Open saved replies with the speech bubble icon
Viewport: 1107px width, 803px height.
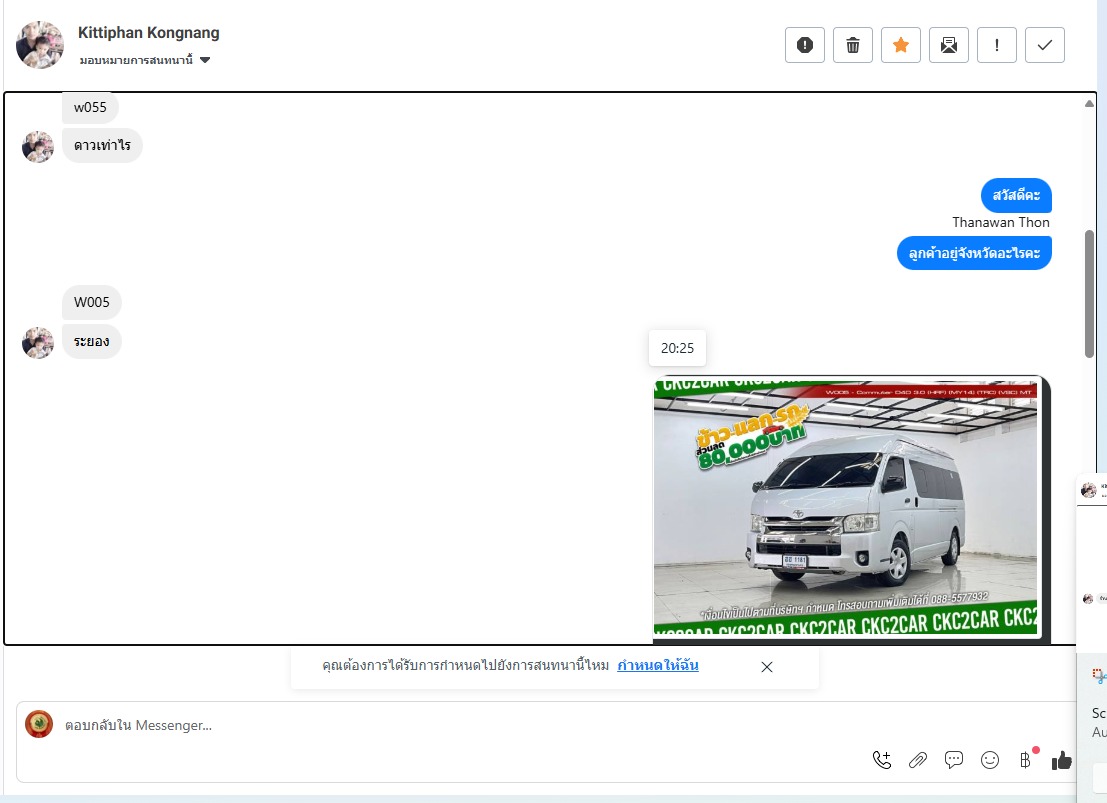pos(954,760)
